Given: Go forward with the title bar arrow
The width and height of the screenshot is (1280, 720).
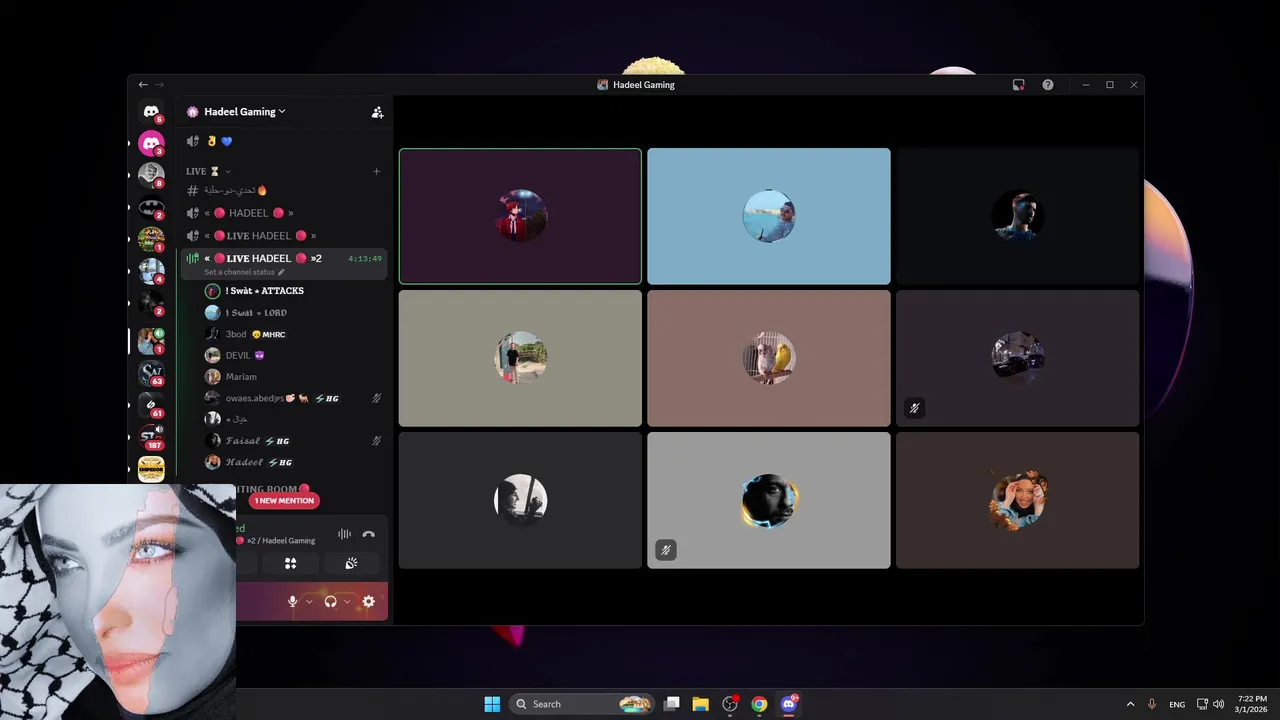Looking at the screenshot, I should [x=159, y=85].
